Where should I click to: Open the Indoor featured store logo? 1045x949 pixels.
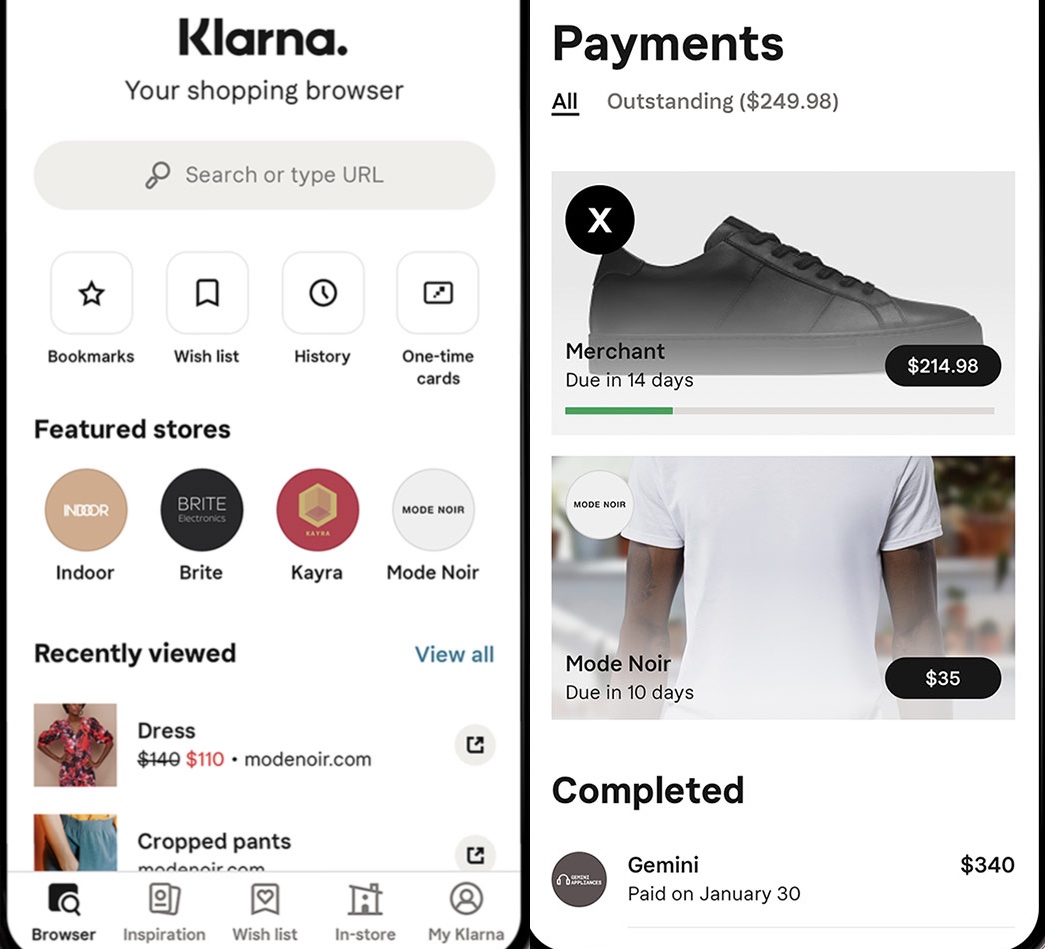tap(86, 510)
